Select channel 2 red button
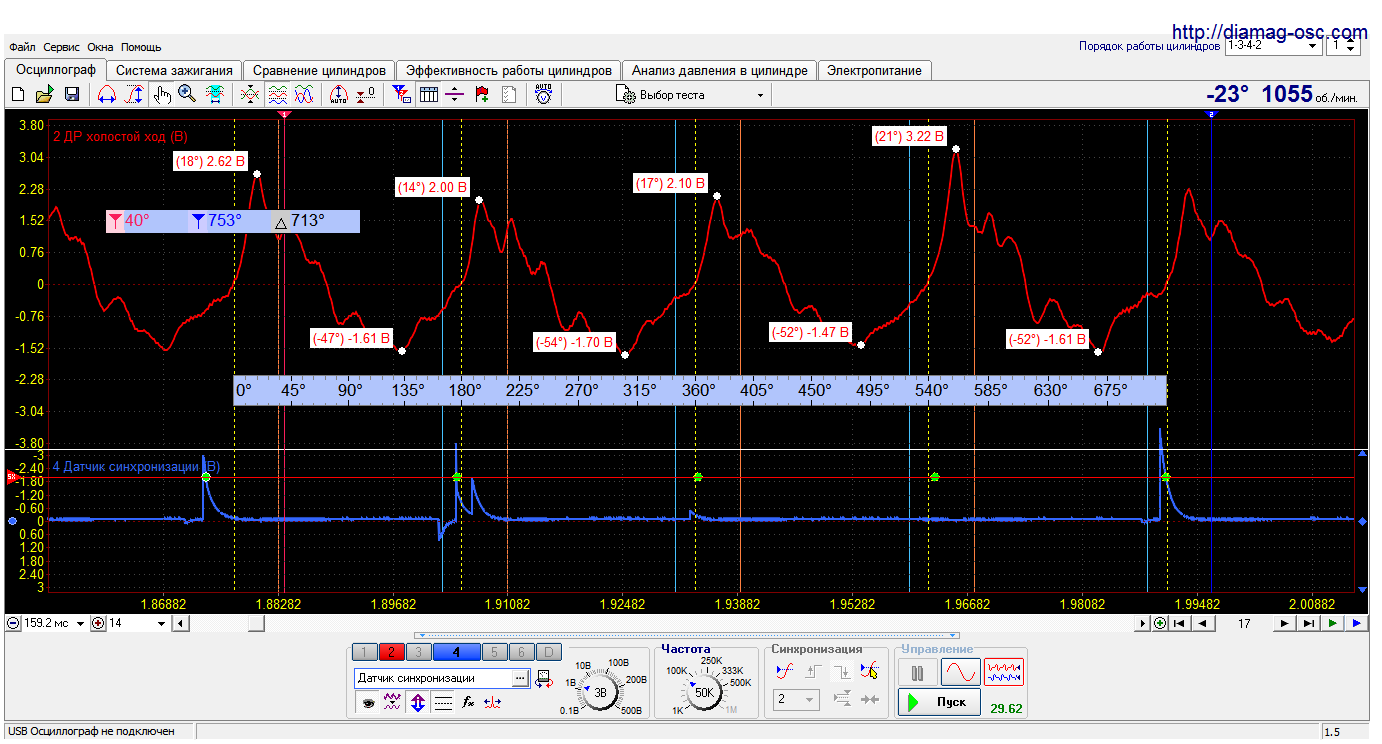The width and height of the screenshot is (1382, 744). 392,653
